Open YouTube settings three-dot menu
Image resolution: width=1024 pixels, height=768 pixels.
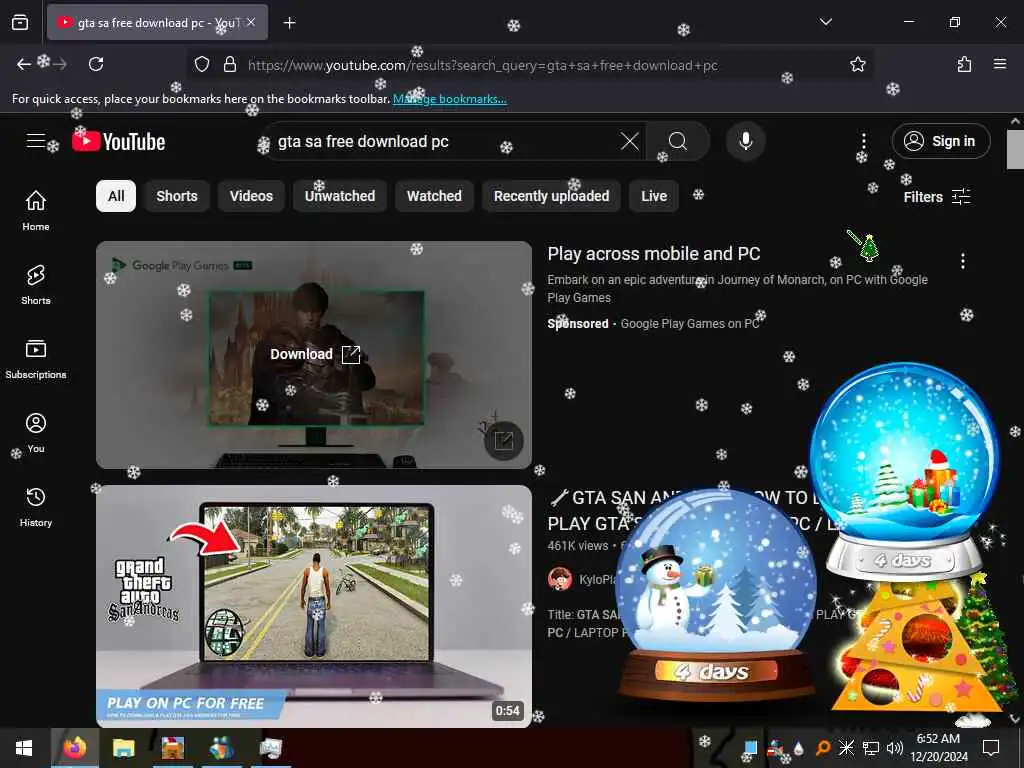[x=863, y=141]
